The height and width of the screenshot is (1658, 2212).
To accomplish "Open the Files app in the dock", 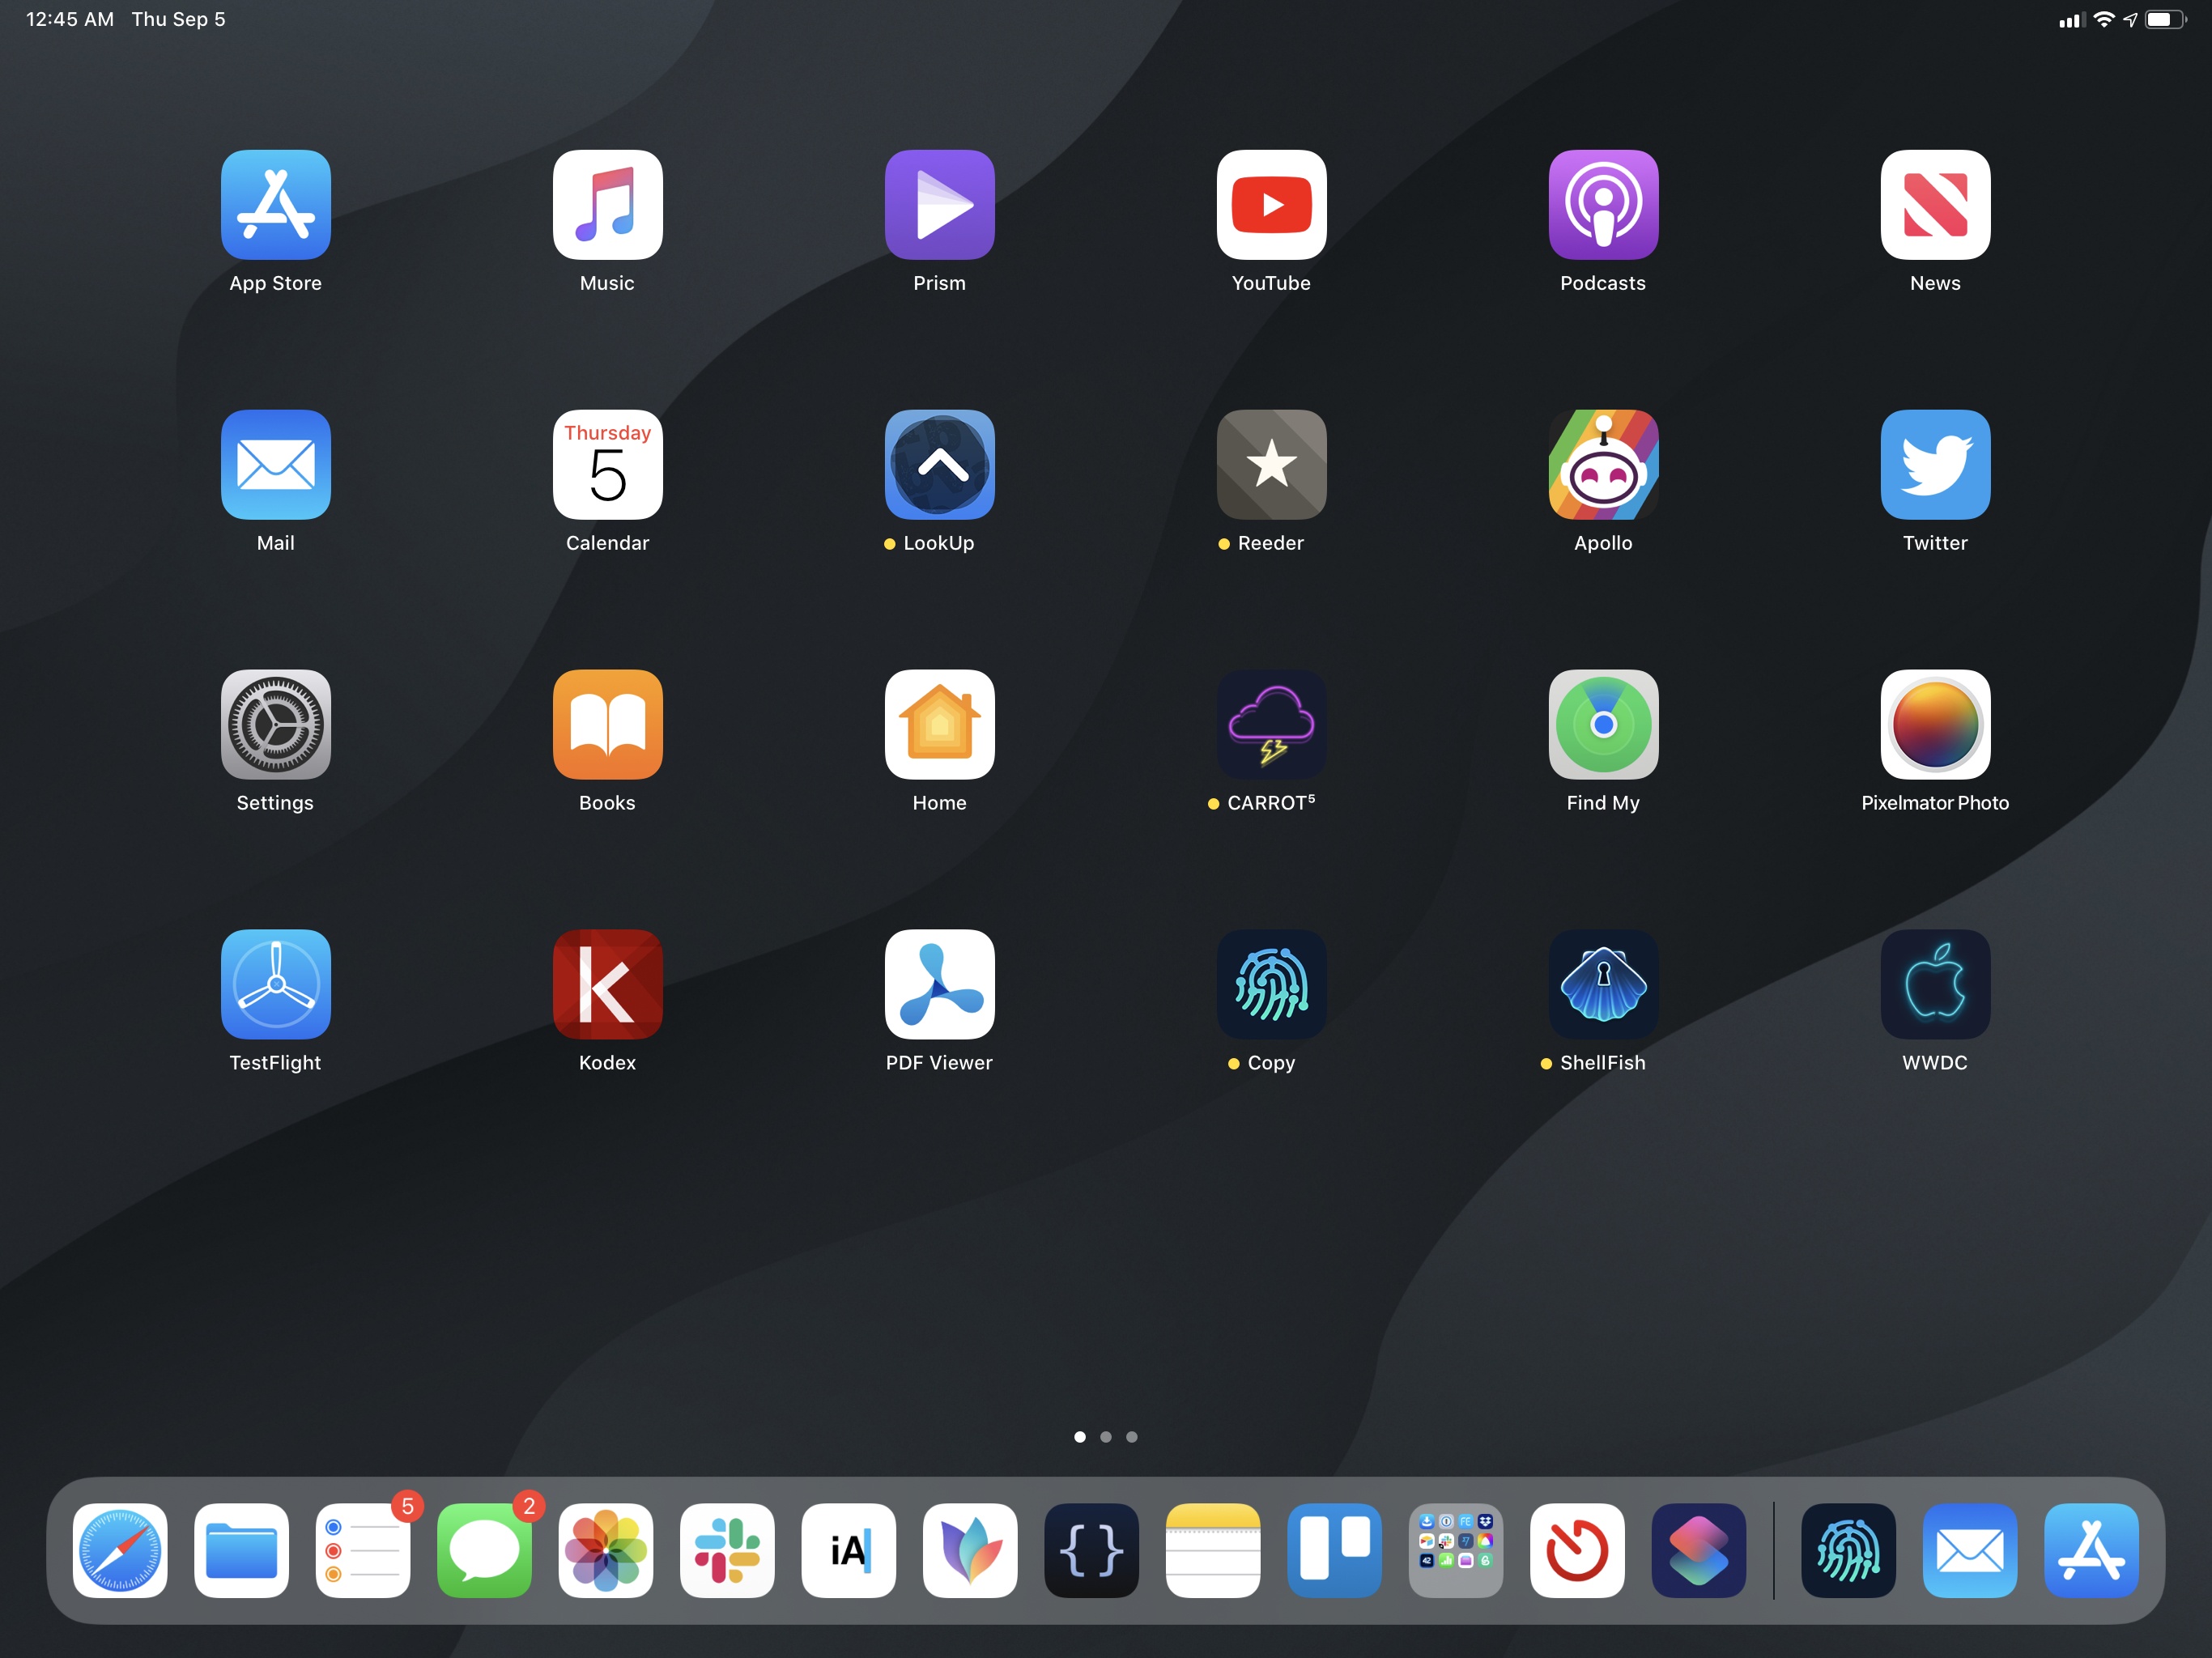I will tap(242, 1551).
